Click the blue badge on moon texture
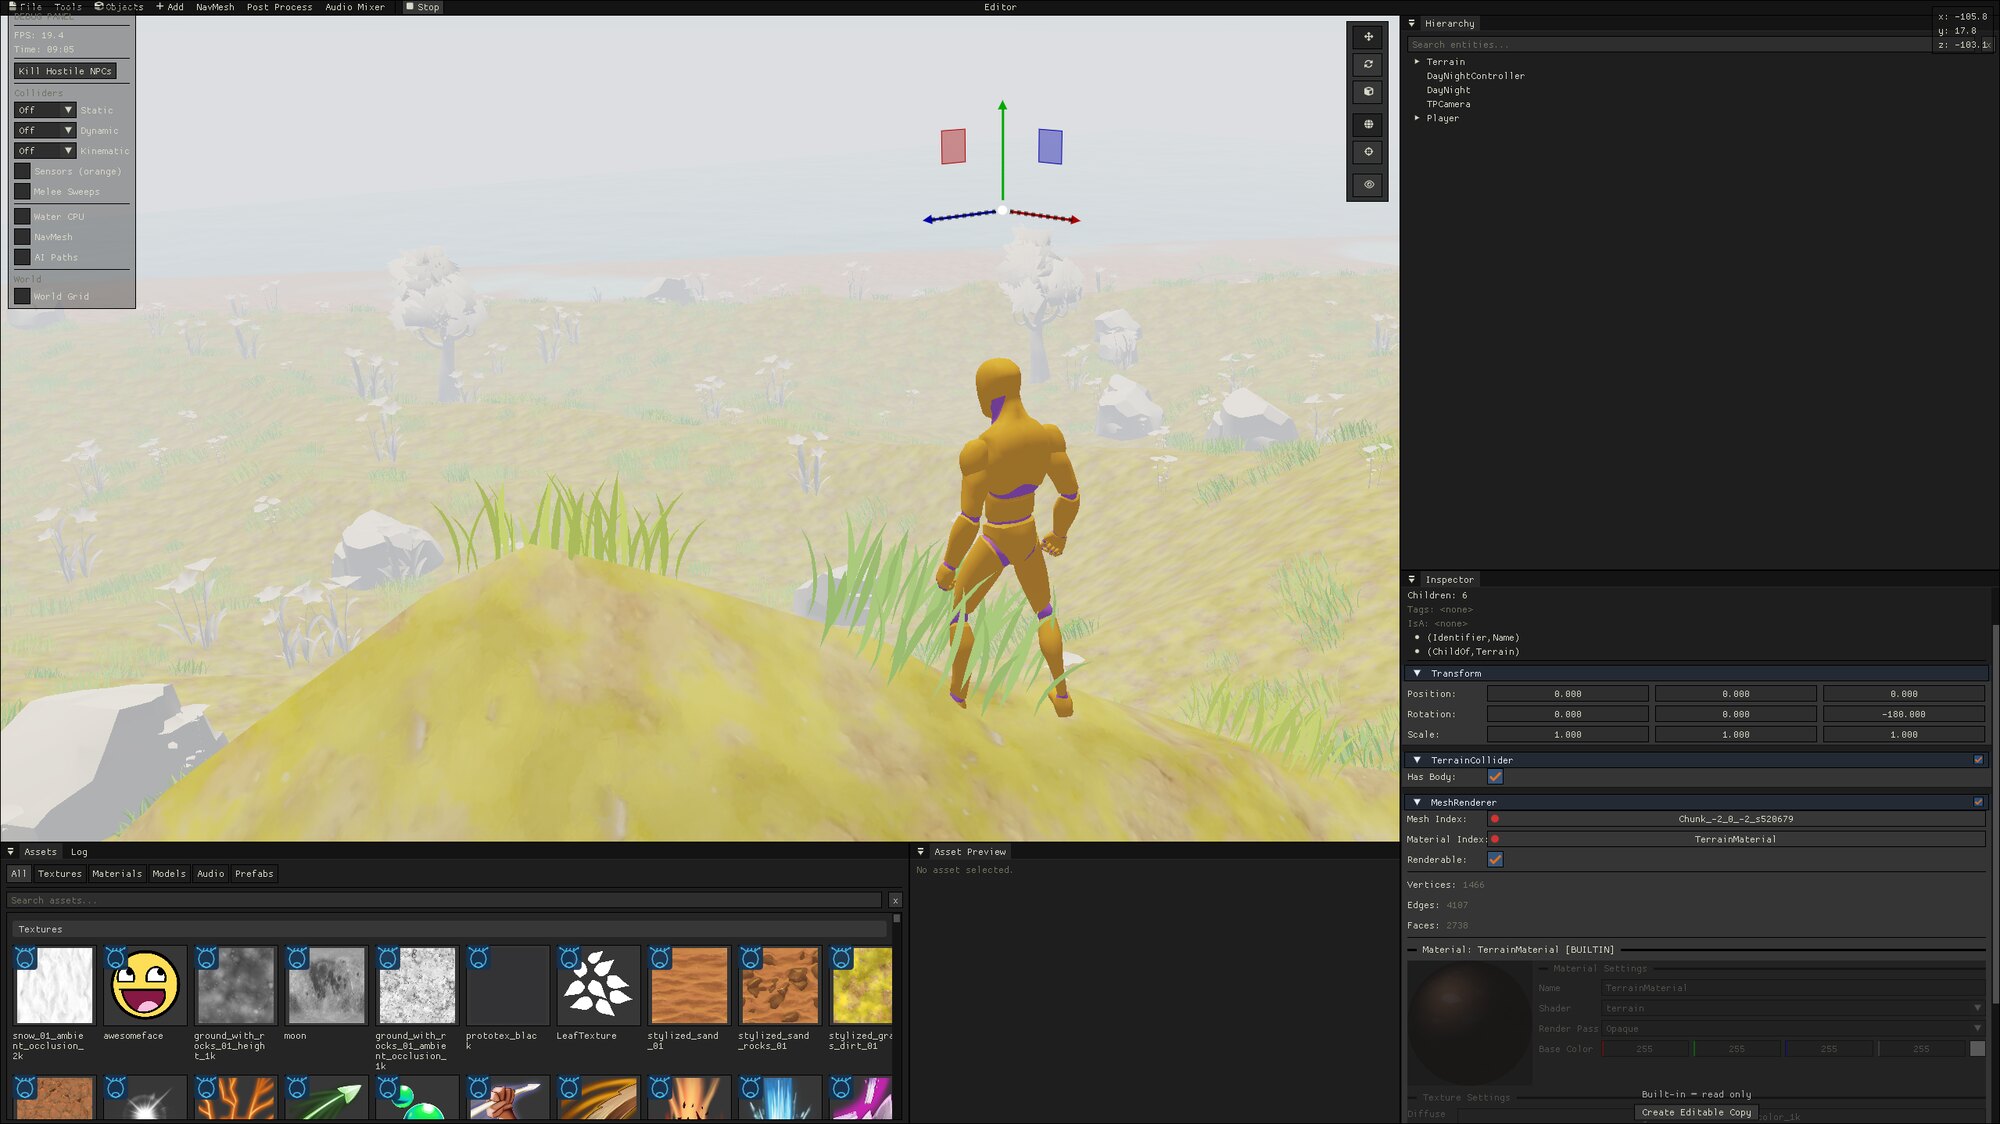The height and width of the screenshot is (1124, 2000). 297,958
